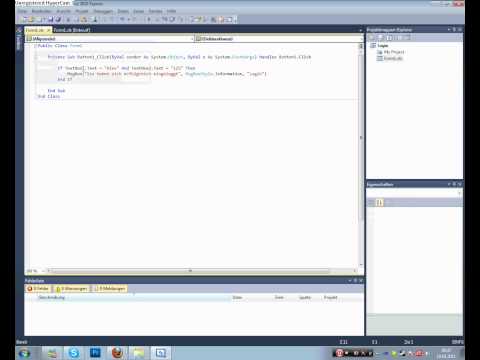This screenshot has width=480, height=360.
Task: Select Form1.vb in Projektmappen-Explorer
Action: pos(393,58)
